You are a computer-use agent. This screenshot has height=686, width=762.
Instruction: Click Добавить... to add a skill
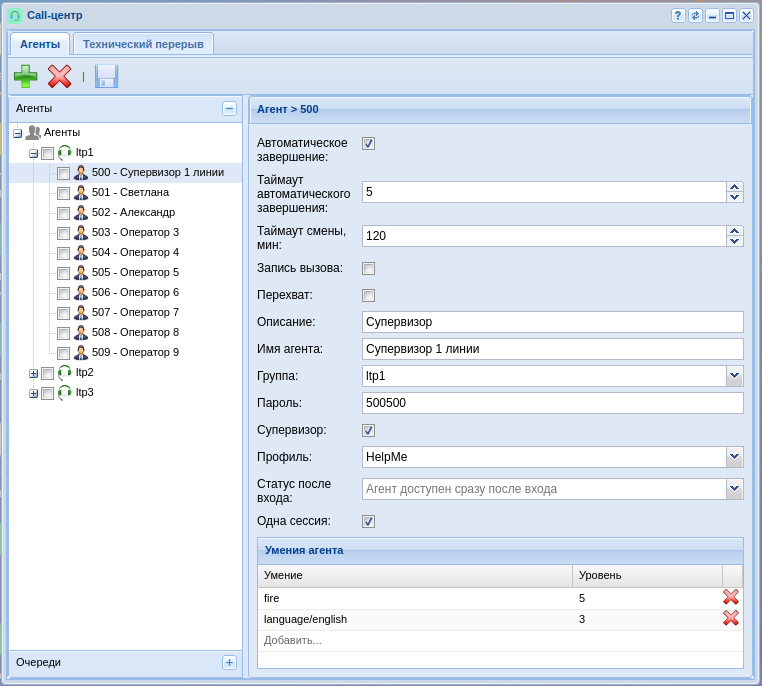point(293,640)
